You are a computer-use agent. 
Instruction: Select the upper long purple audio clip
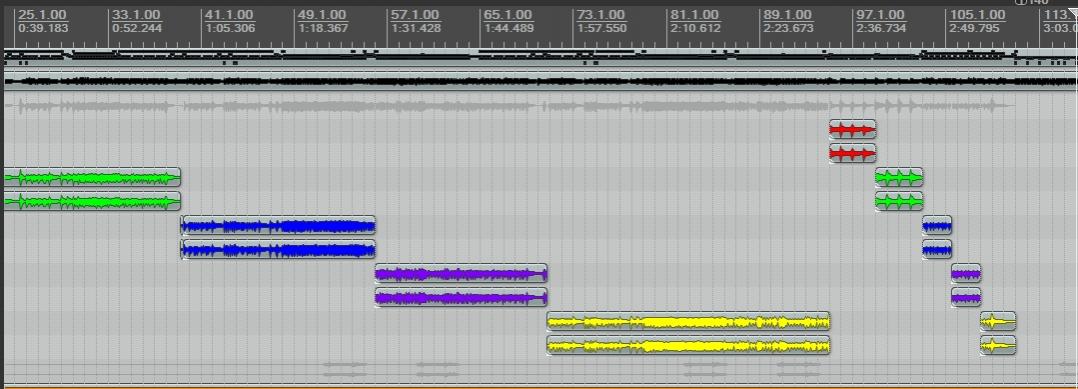click(461, 274)
